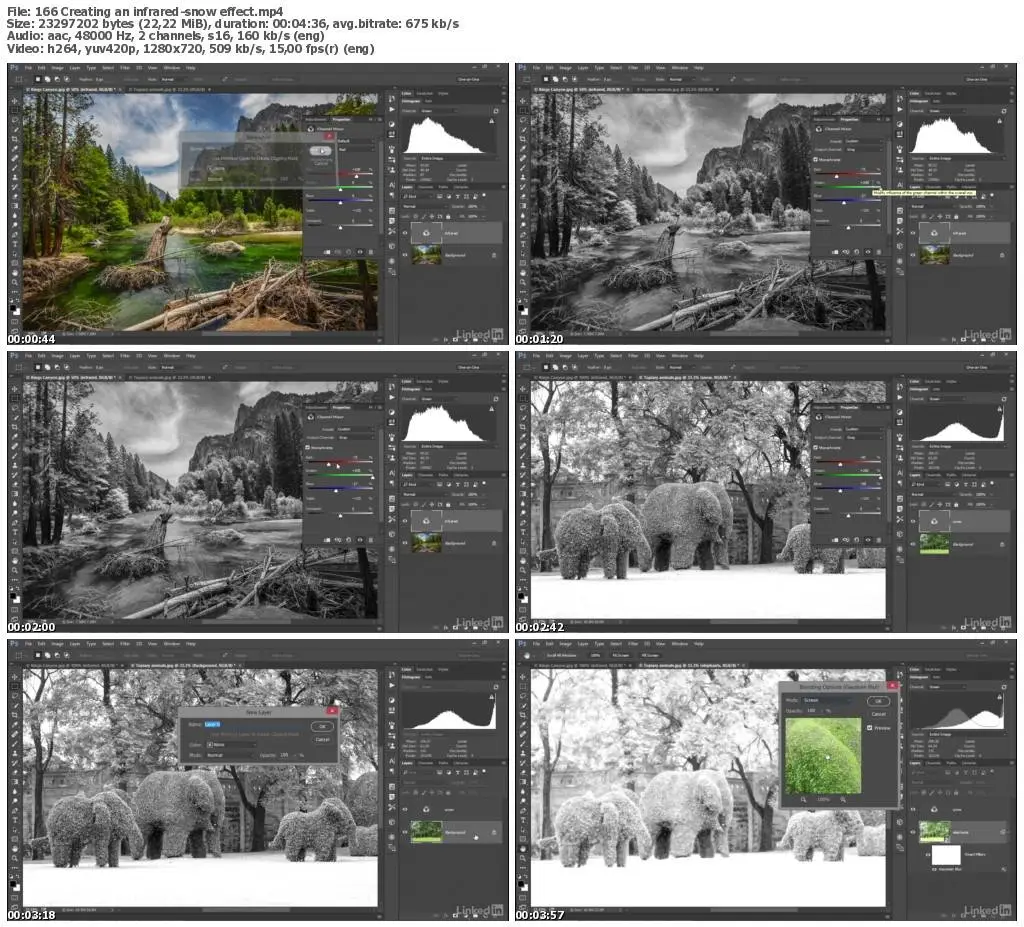The height and width of the screenshot is (927, 1024).
Task: Click histogram cache warning triangle in 00:02:42 frame
Action: [1000, 409]
